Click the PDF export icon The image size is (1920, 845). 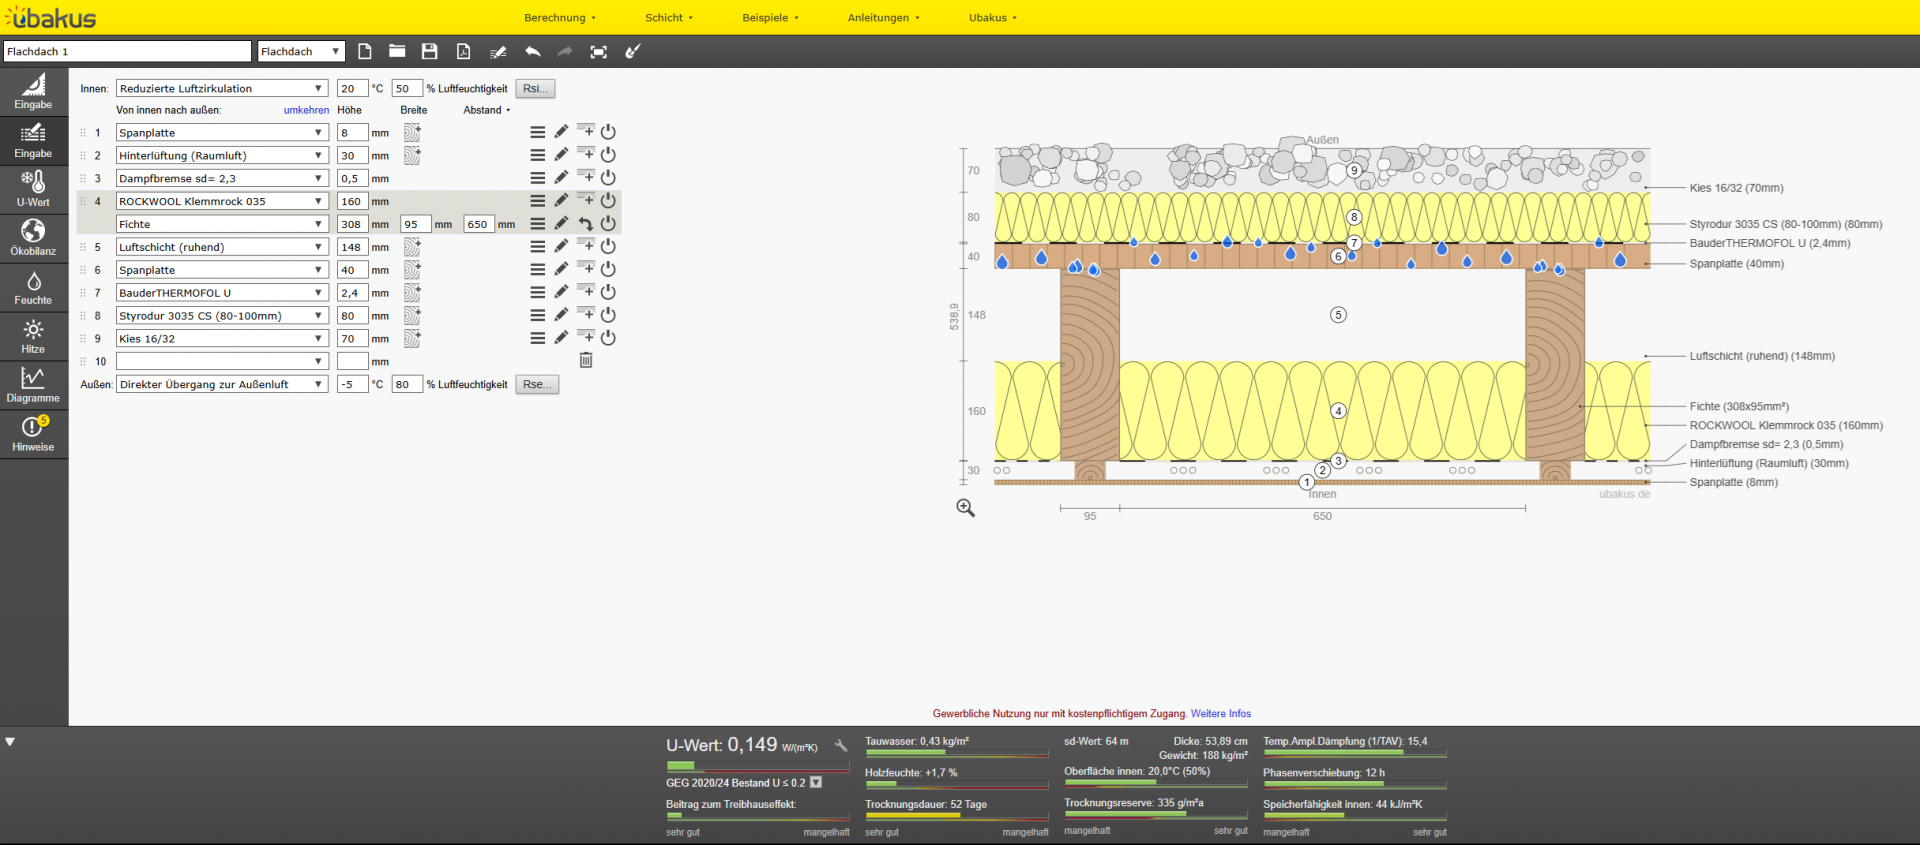pos(463,52)
